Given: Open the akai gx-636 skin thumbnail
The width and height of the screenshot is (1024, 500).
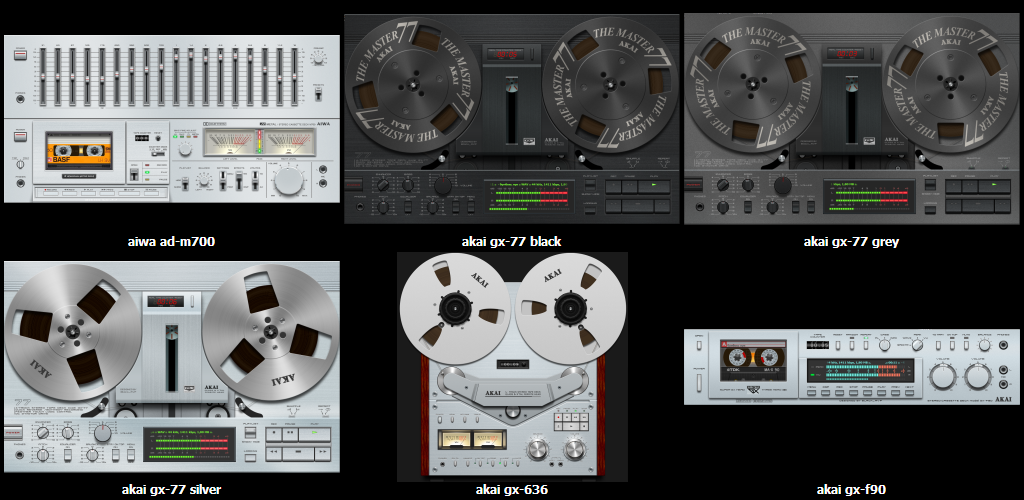Looking at the screenshot, I should tap(513, 367).
